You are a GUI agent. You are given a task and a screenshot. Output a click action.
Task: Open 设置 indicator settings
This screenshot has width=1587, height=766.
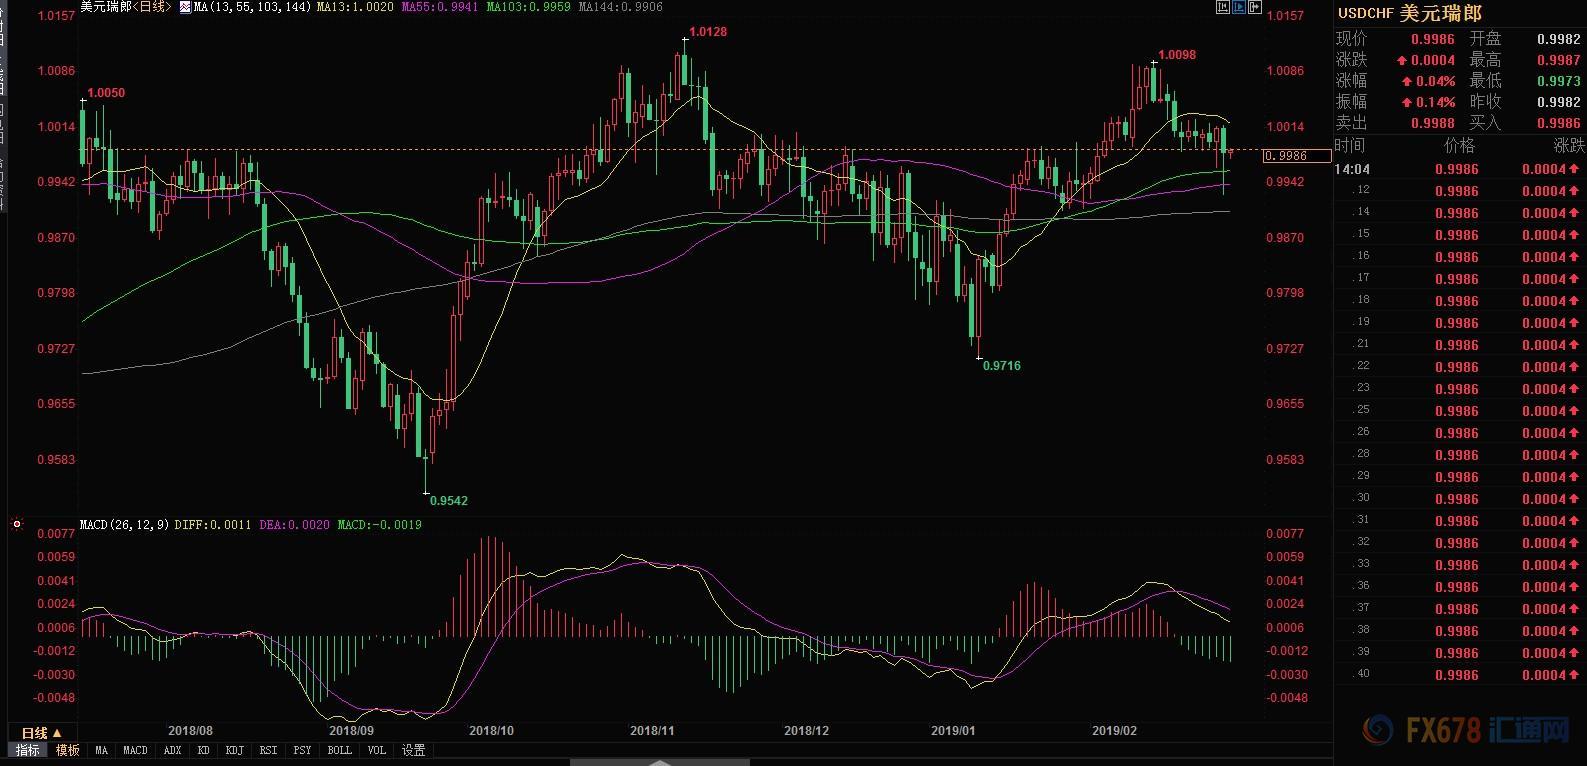[x=413, y=750]
